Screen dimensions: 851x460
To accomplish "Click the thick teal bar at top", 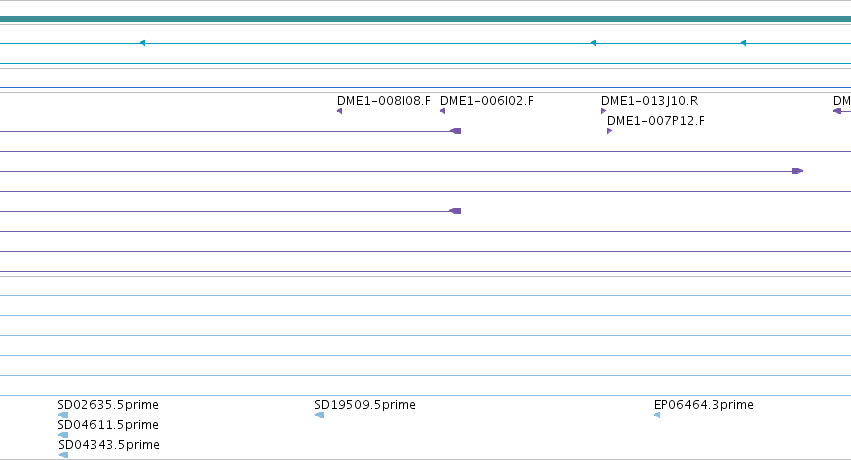I will pyautogui.click(x=426, y=19).
